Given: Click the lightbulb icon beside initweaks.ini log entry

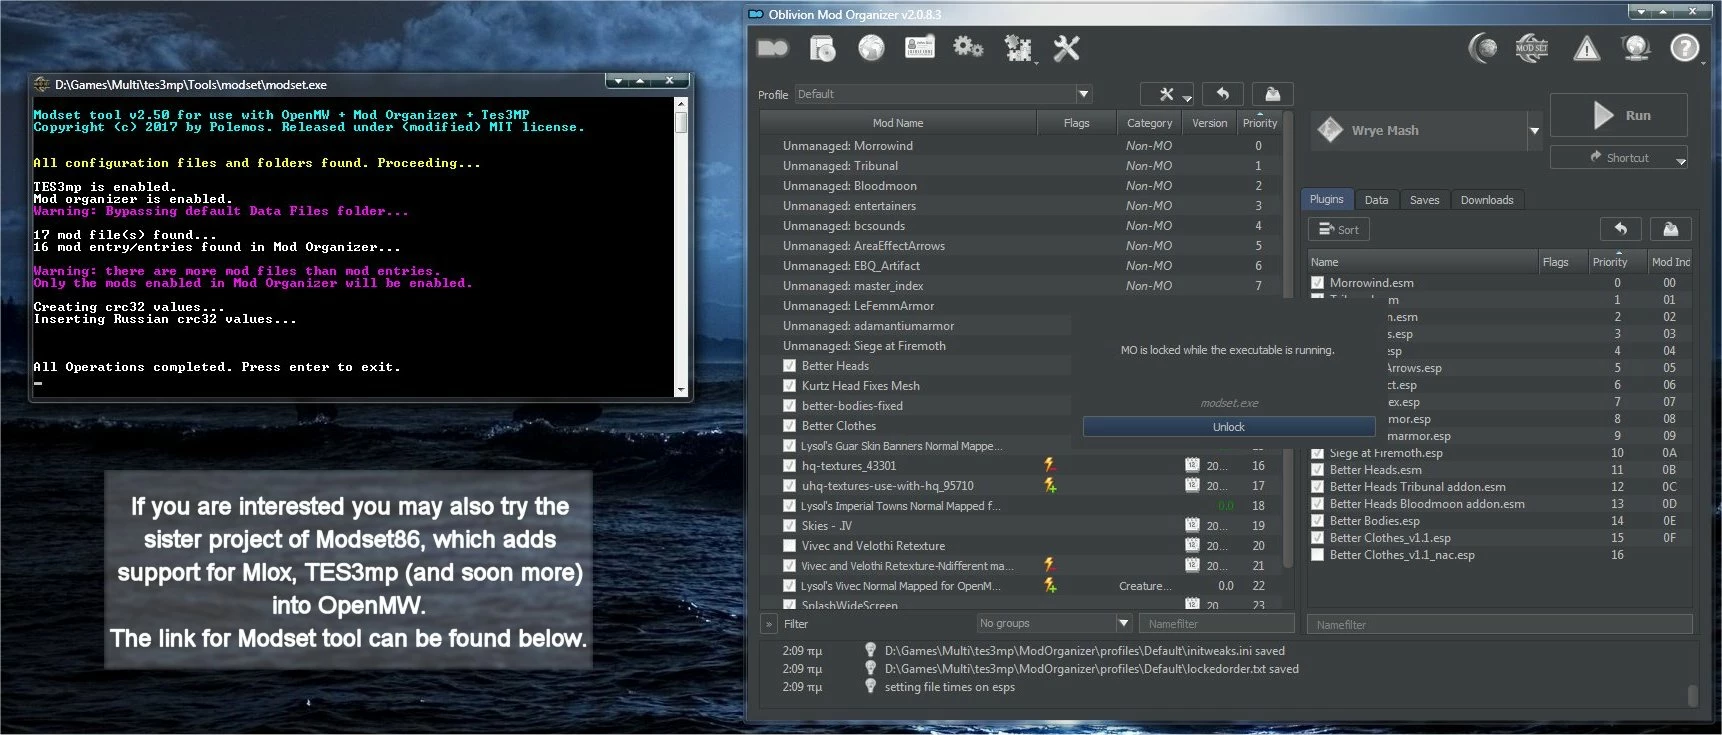Looking at the screenshot, I should 870,650.
